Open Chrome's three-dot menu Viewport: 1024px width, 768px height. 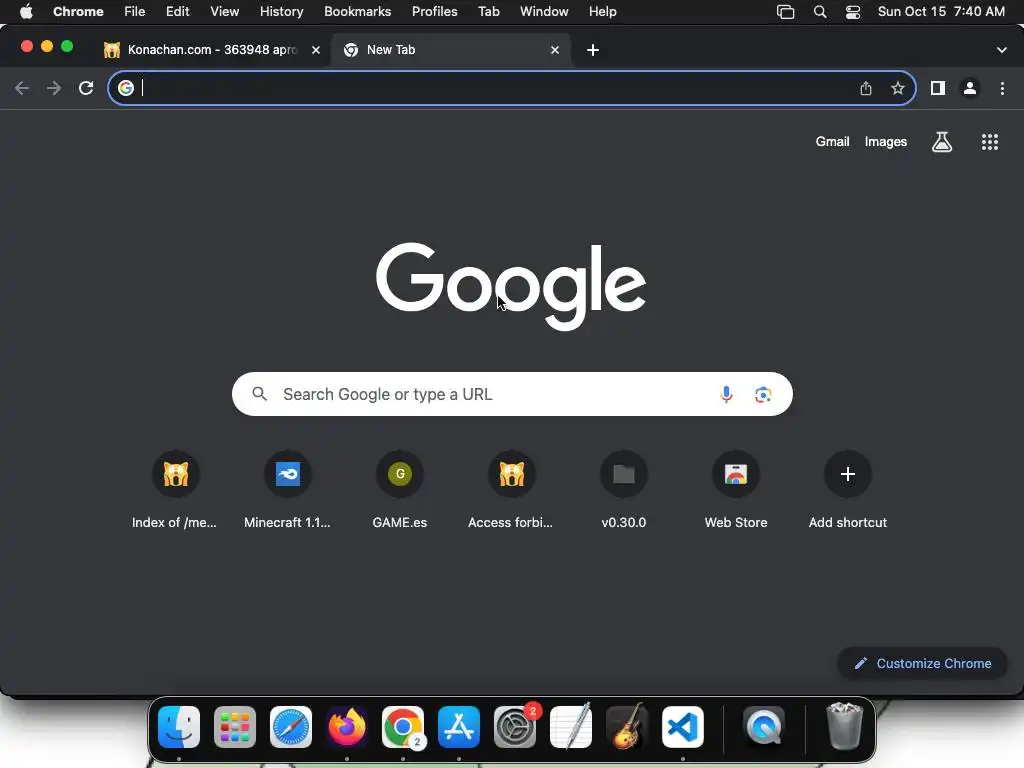1002,88
